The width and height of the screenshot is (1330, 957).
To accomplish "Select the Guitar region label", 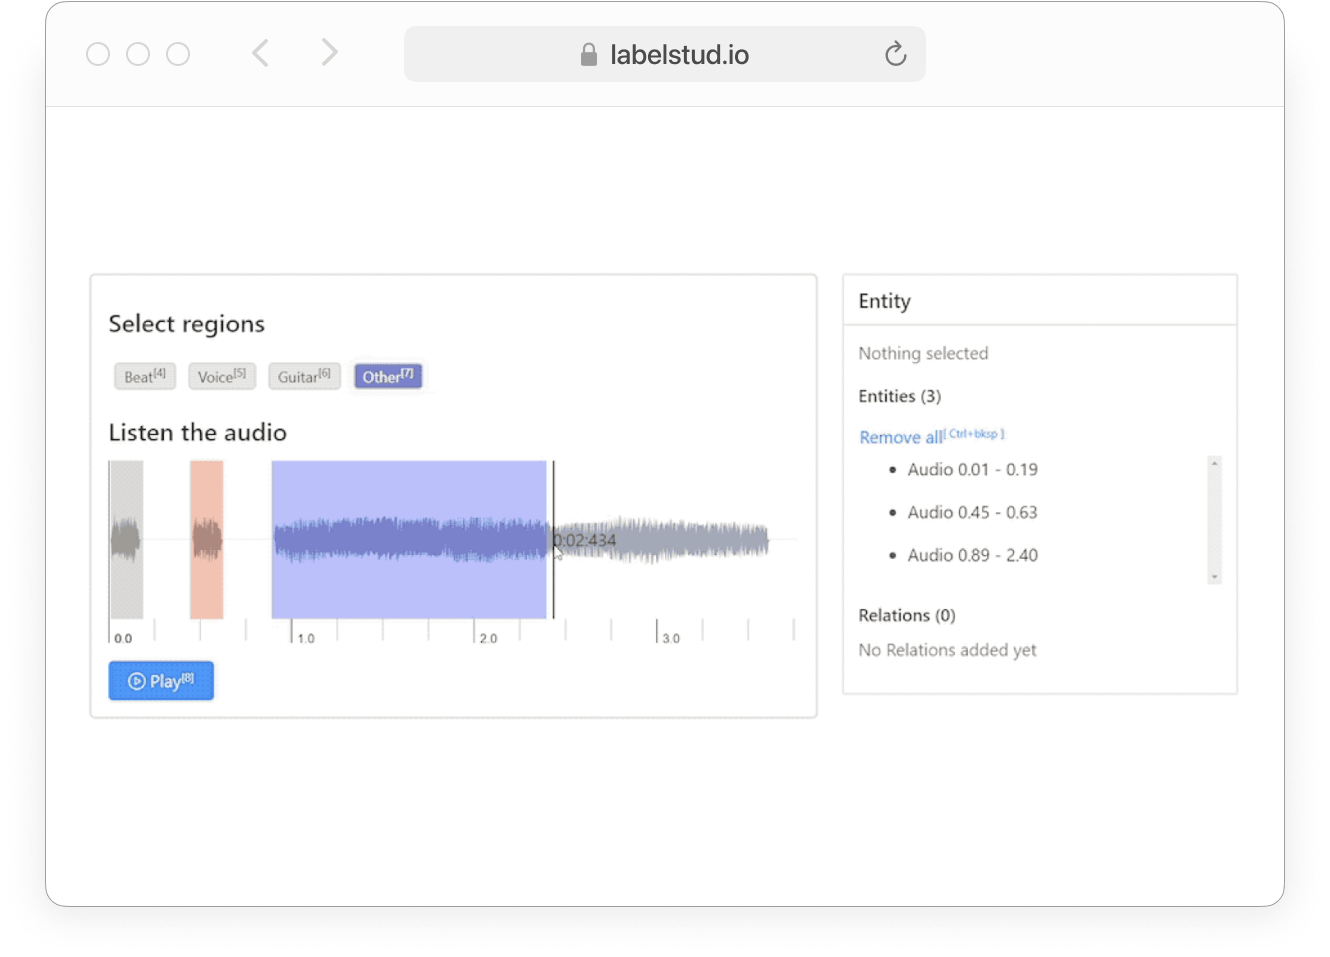I will [x=304, y=376].
